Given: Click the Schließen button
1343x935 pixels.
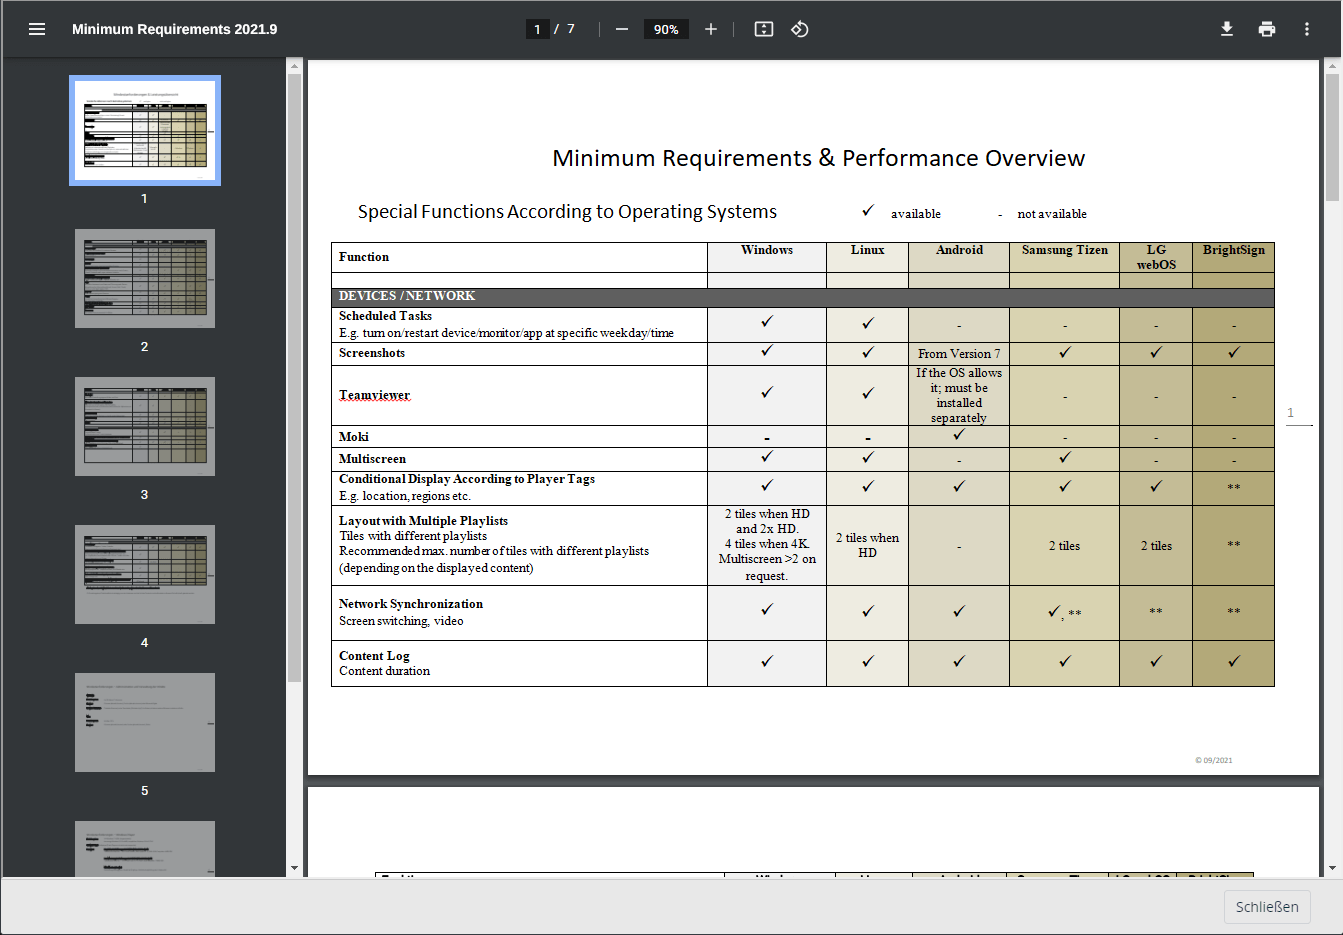Looking at the screenshot, I should (x=1267, y=907).
